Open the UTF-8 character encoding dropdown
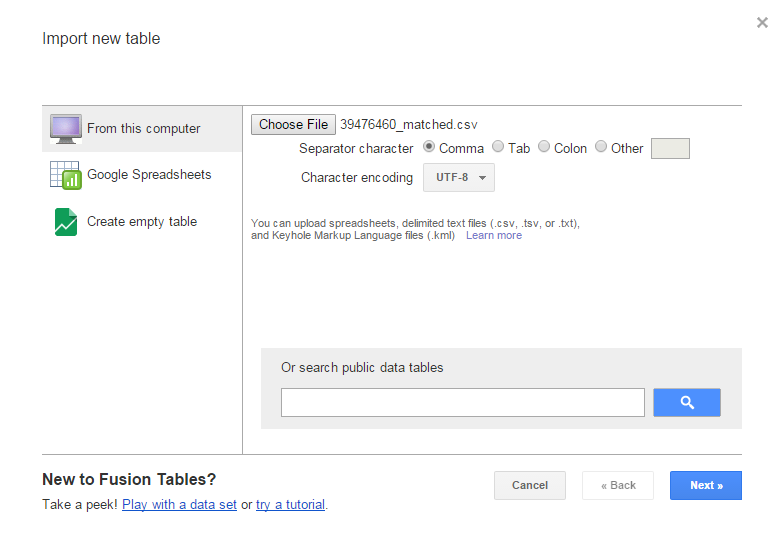Screen dimensions: 784x560 click(458, 178)
